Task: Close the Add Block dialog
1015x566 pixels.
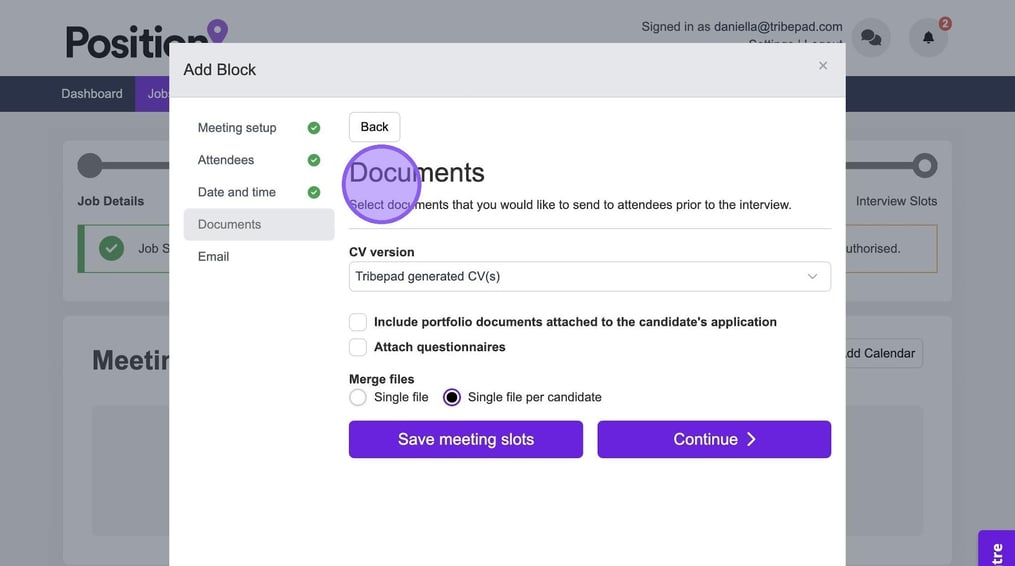Action: 823,66
